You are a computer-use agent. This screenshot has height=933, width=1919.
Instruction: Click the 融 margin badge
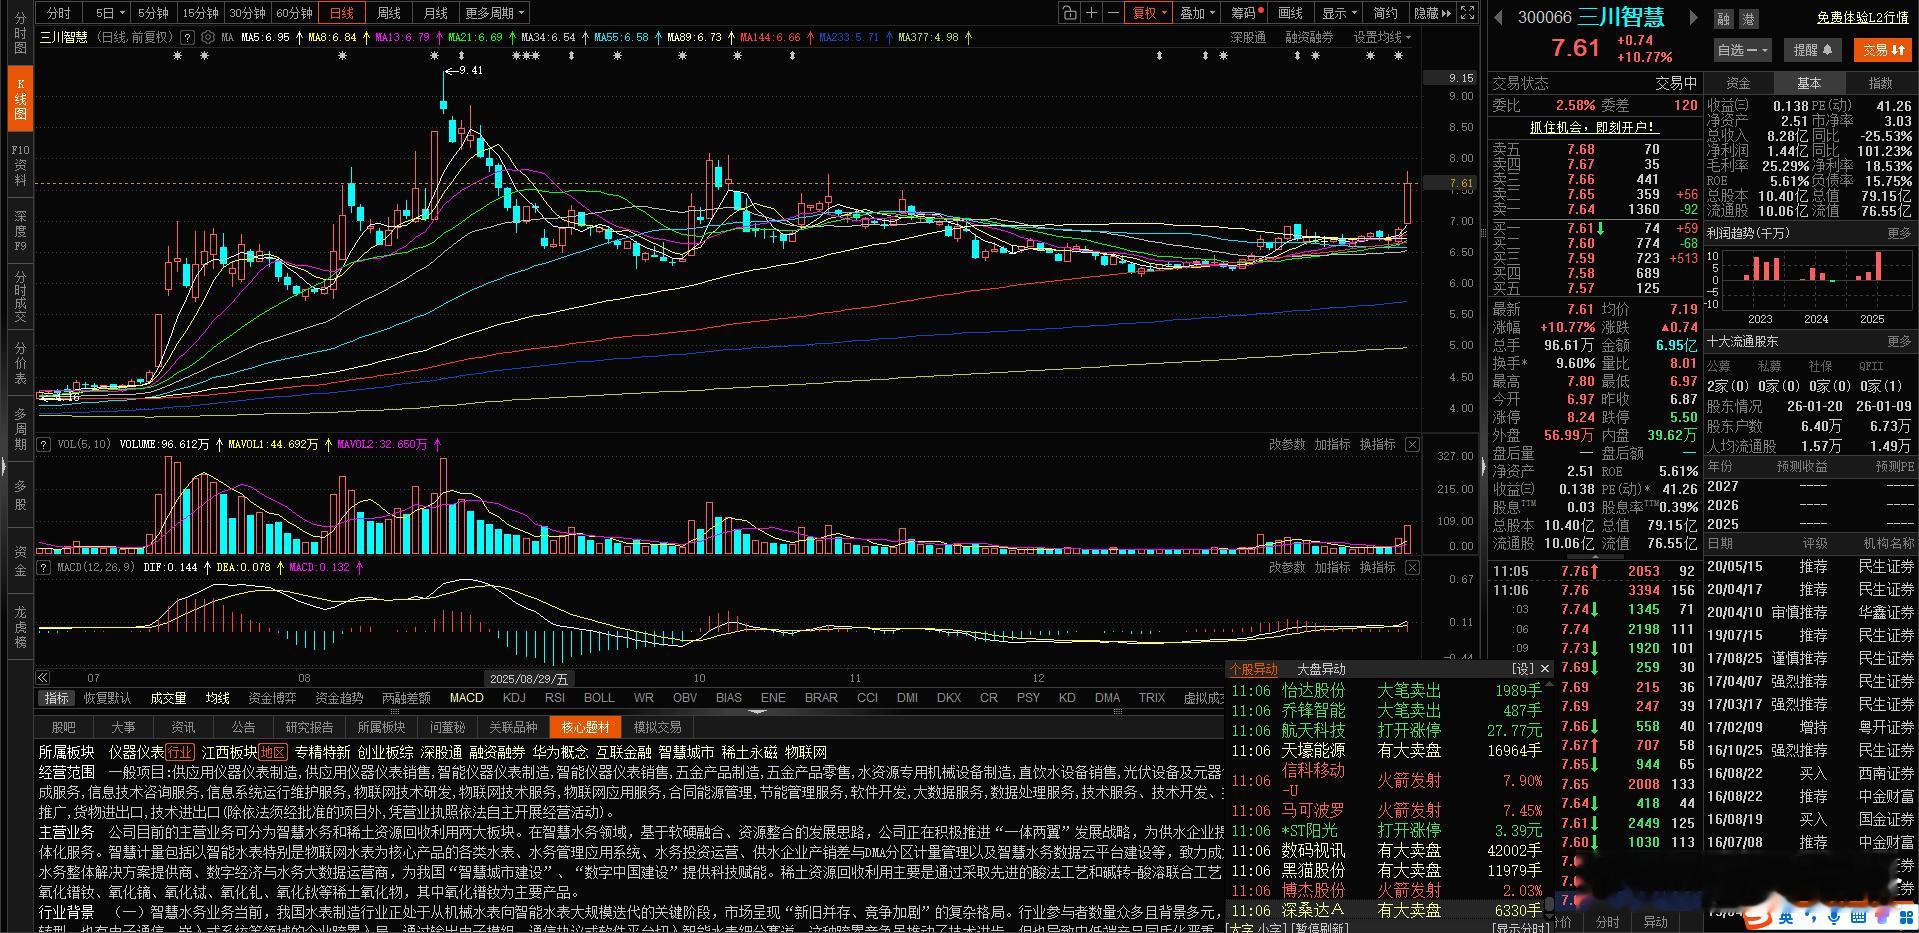point(1723,18)
